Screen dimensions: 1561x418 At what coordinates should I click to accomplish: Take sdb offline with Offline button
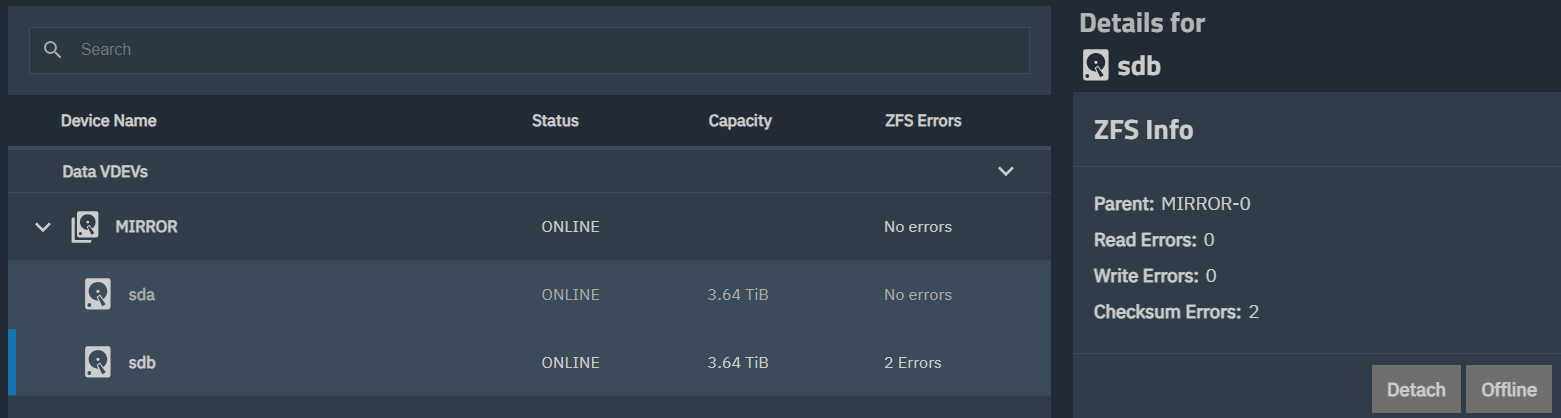click(1508, 389)
